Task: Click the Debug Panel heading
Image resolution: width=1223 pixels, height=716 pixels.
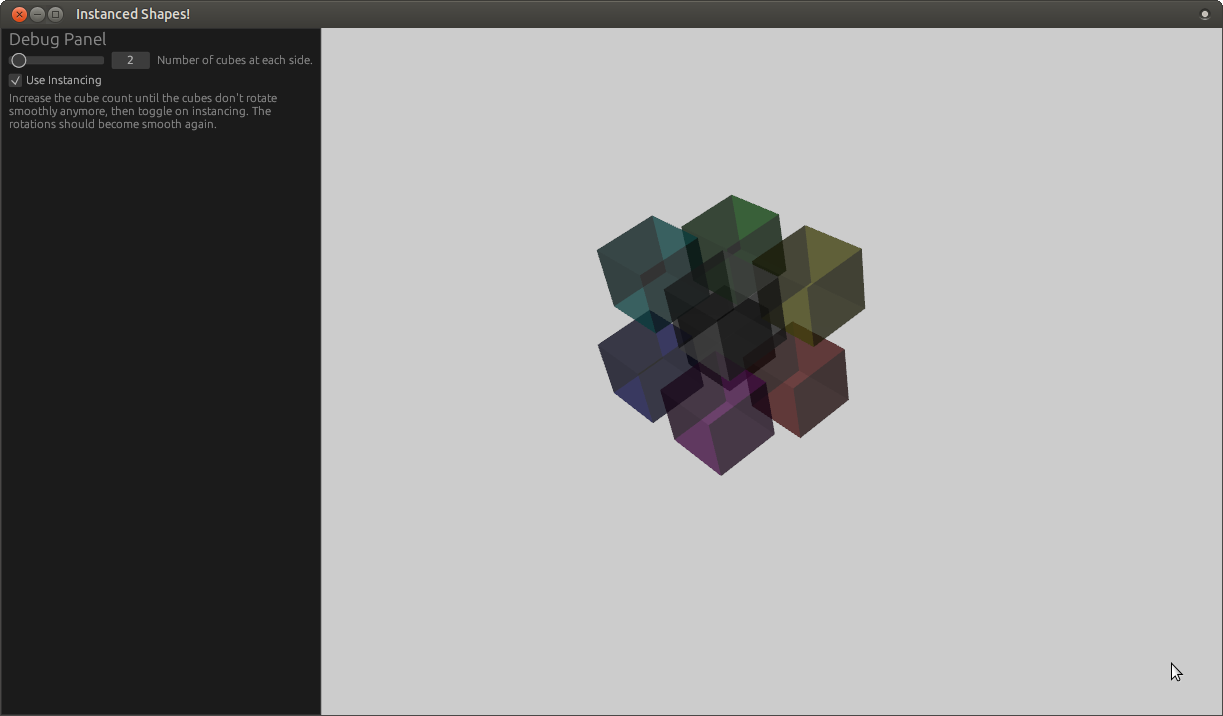Action: pos(57,39)
